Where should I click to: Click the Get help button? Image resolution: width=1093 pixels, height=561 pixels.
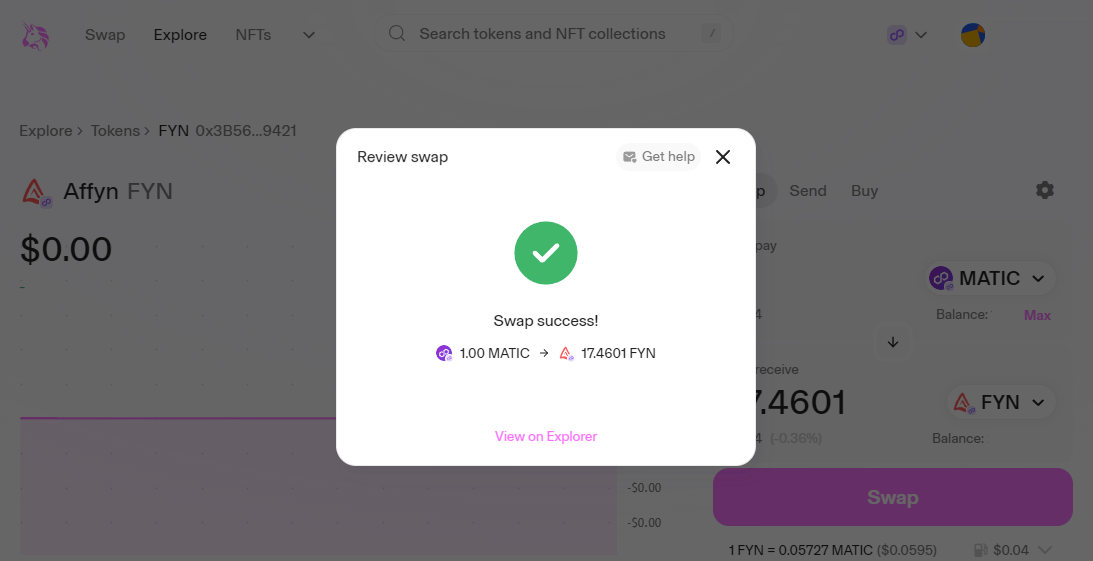click(x=658, y=157)
